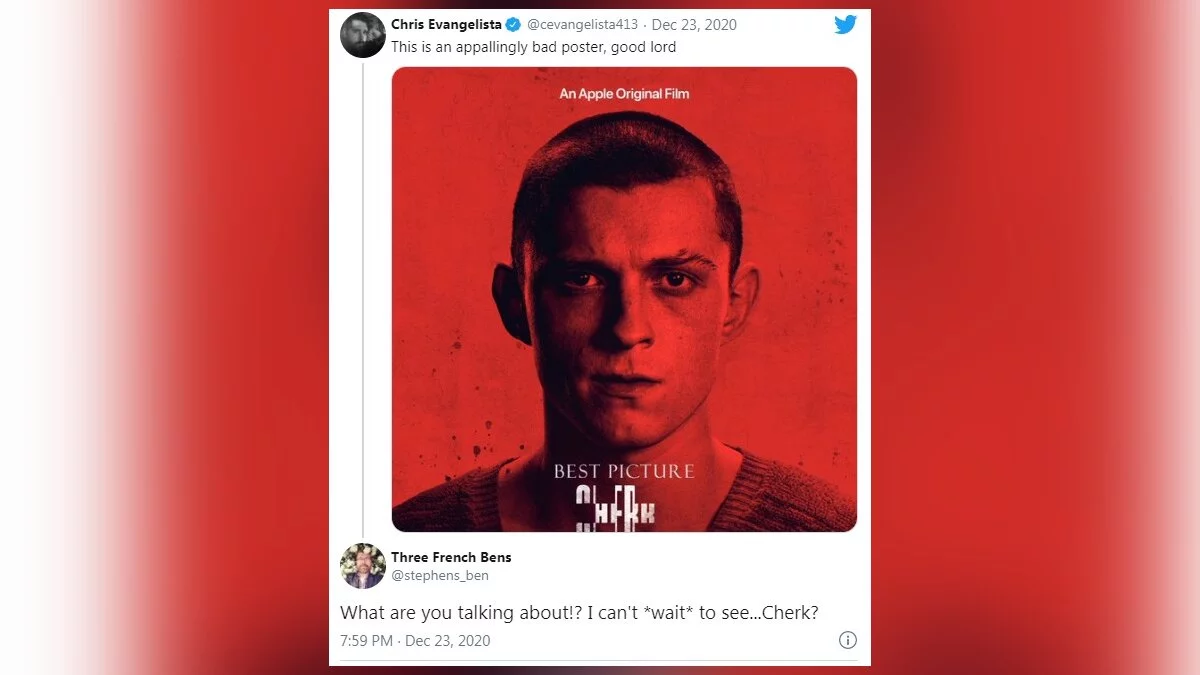Screen dimensions: 1200x675
Task: Open Three French Bens' profile avatar
Action: tap(362, 566)
